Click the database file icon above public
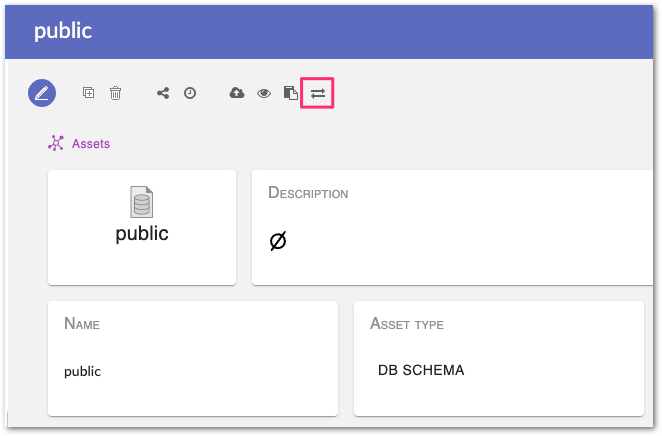Image resolution: width=662 pixels, height=436 pixels. (141, 202)
